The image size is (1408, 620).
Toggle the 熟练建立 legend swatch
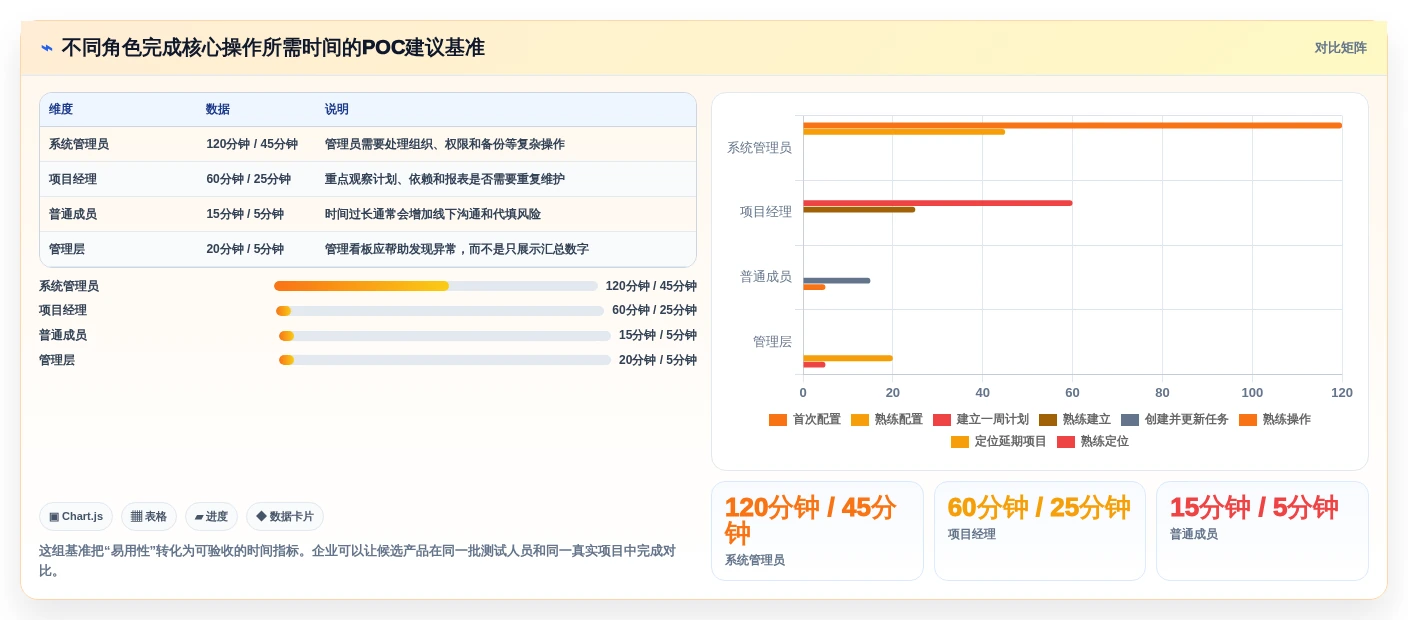1048,420
